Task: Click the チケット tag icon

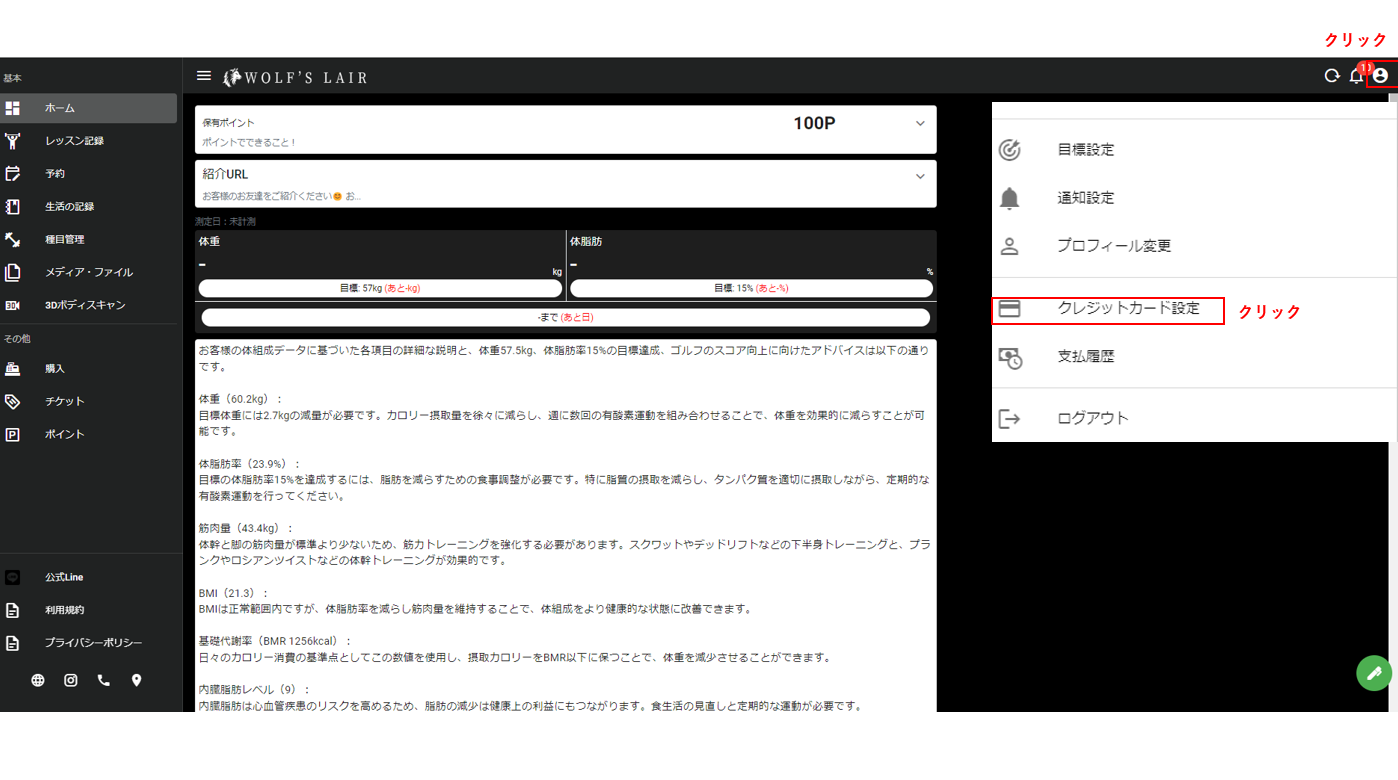Action: [13, 401]
